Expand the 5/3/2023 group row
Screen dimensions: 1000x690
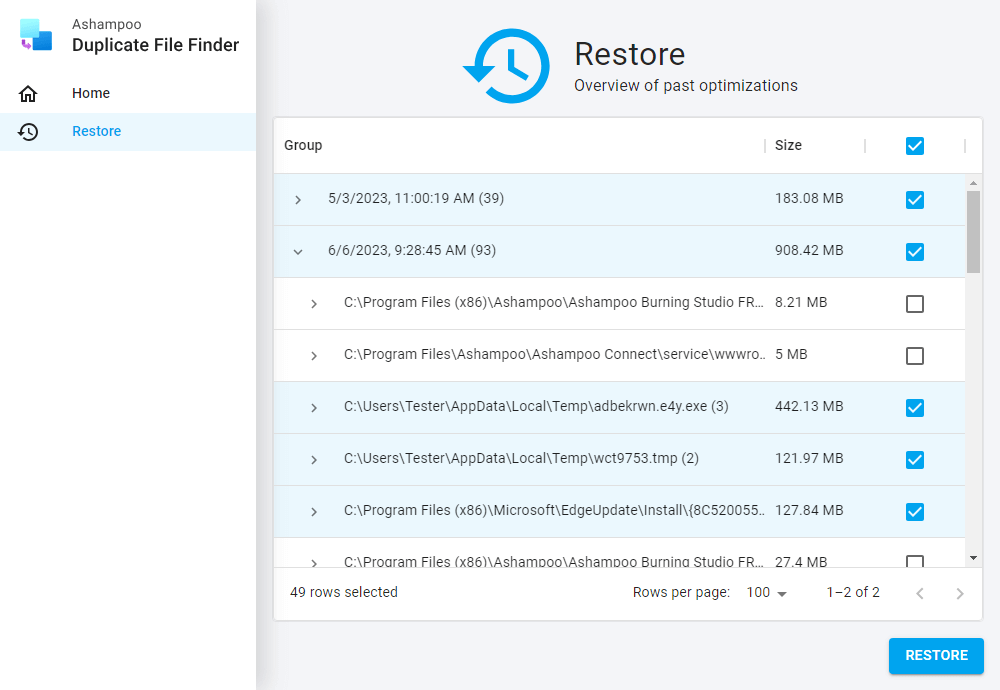pyautogui.click(x=297, y=199)
